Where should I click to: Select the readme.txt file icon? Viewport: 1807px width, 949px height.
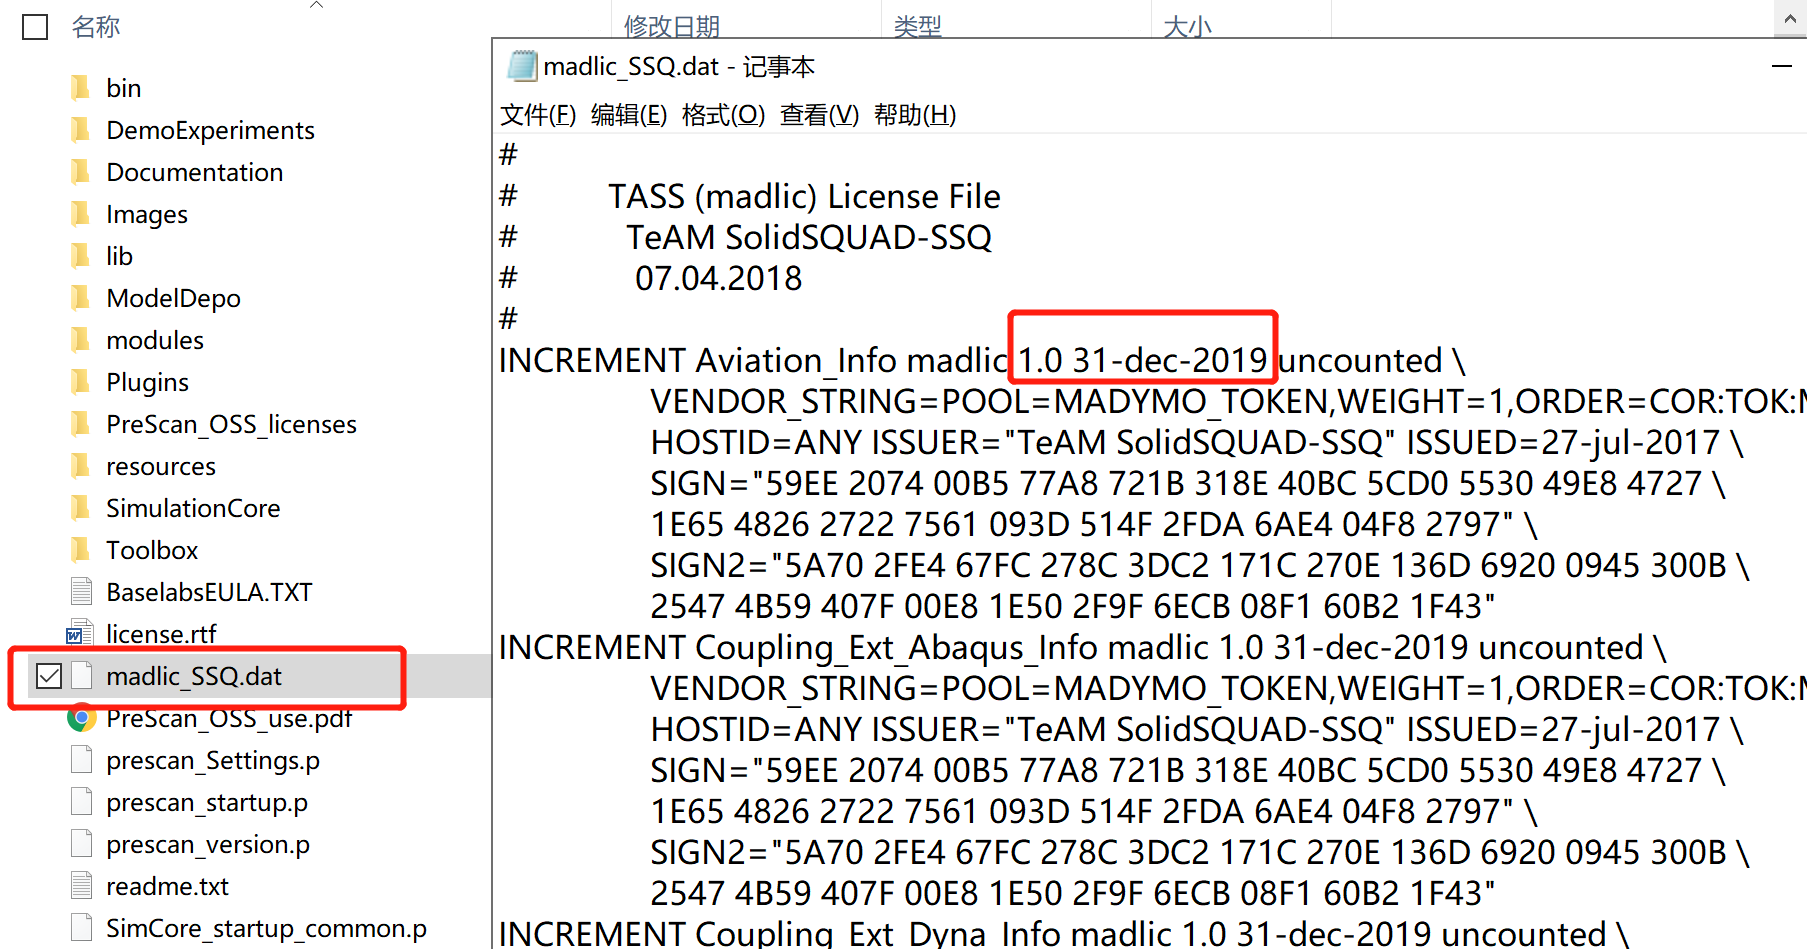click(x=82, y=886)
